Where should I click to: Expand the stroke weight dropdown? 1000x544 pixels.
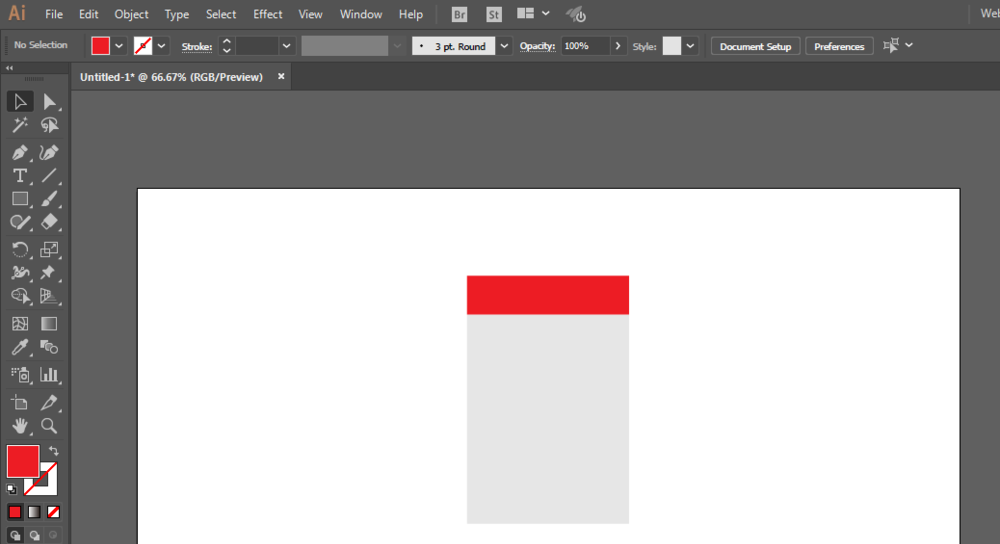point(287,46)
